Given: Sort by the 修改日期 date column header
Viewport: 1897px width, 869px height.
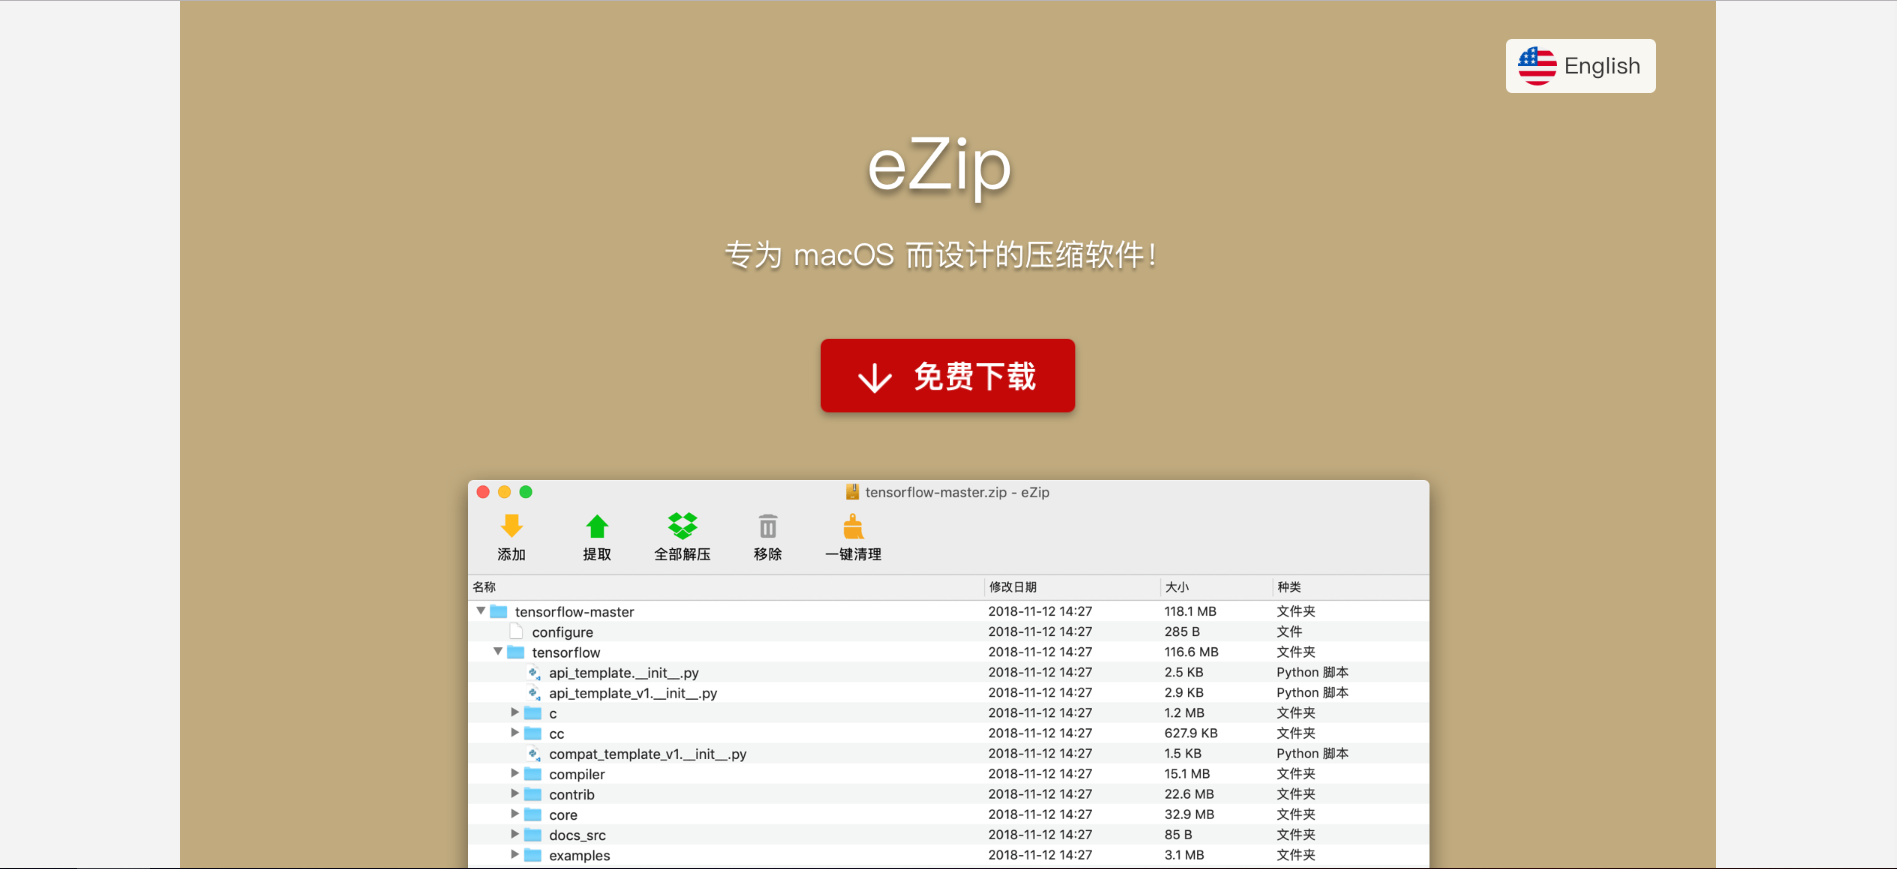Looking at the screenshot, I should pyautogui.click(x=1071, y=587).
